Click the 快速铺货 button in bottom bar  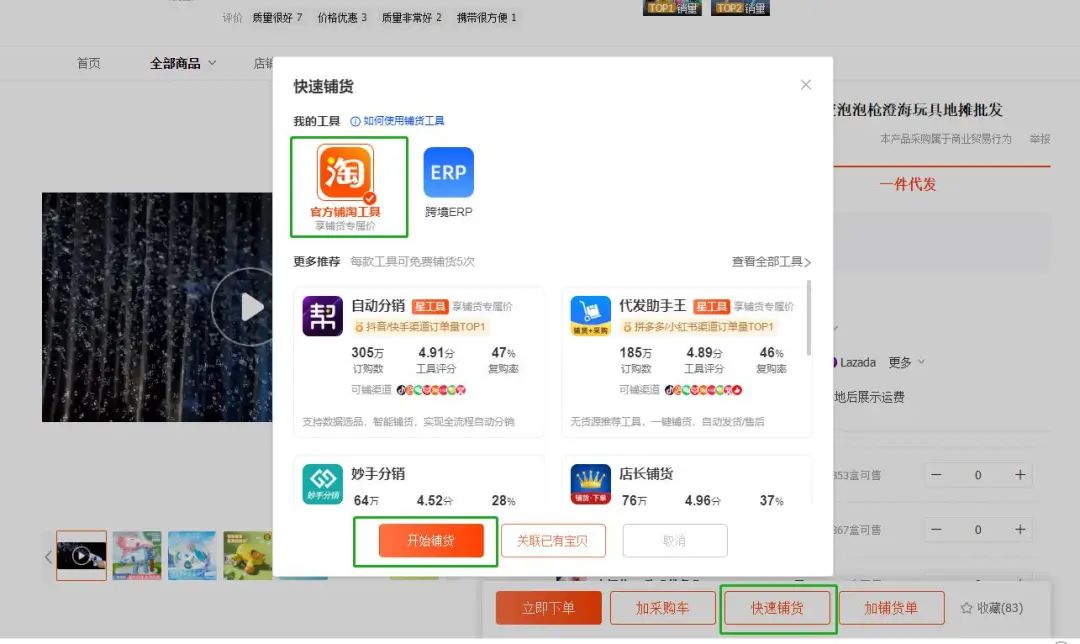(777, 608)
